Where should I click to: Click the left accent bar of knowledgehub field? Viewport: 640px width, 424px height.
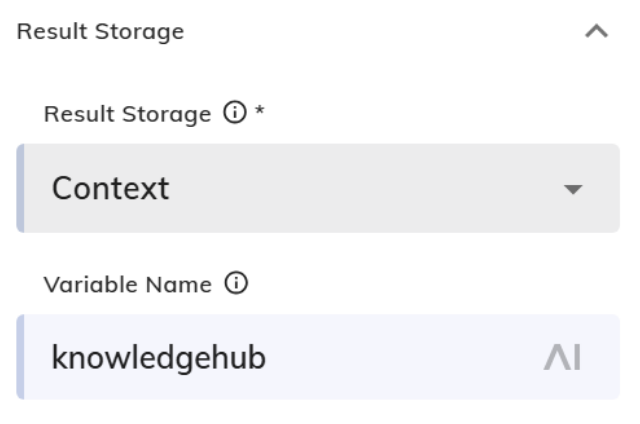(x=19, y=357)
